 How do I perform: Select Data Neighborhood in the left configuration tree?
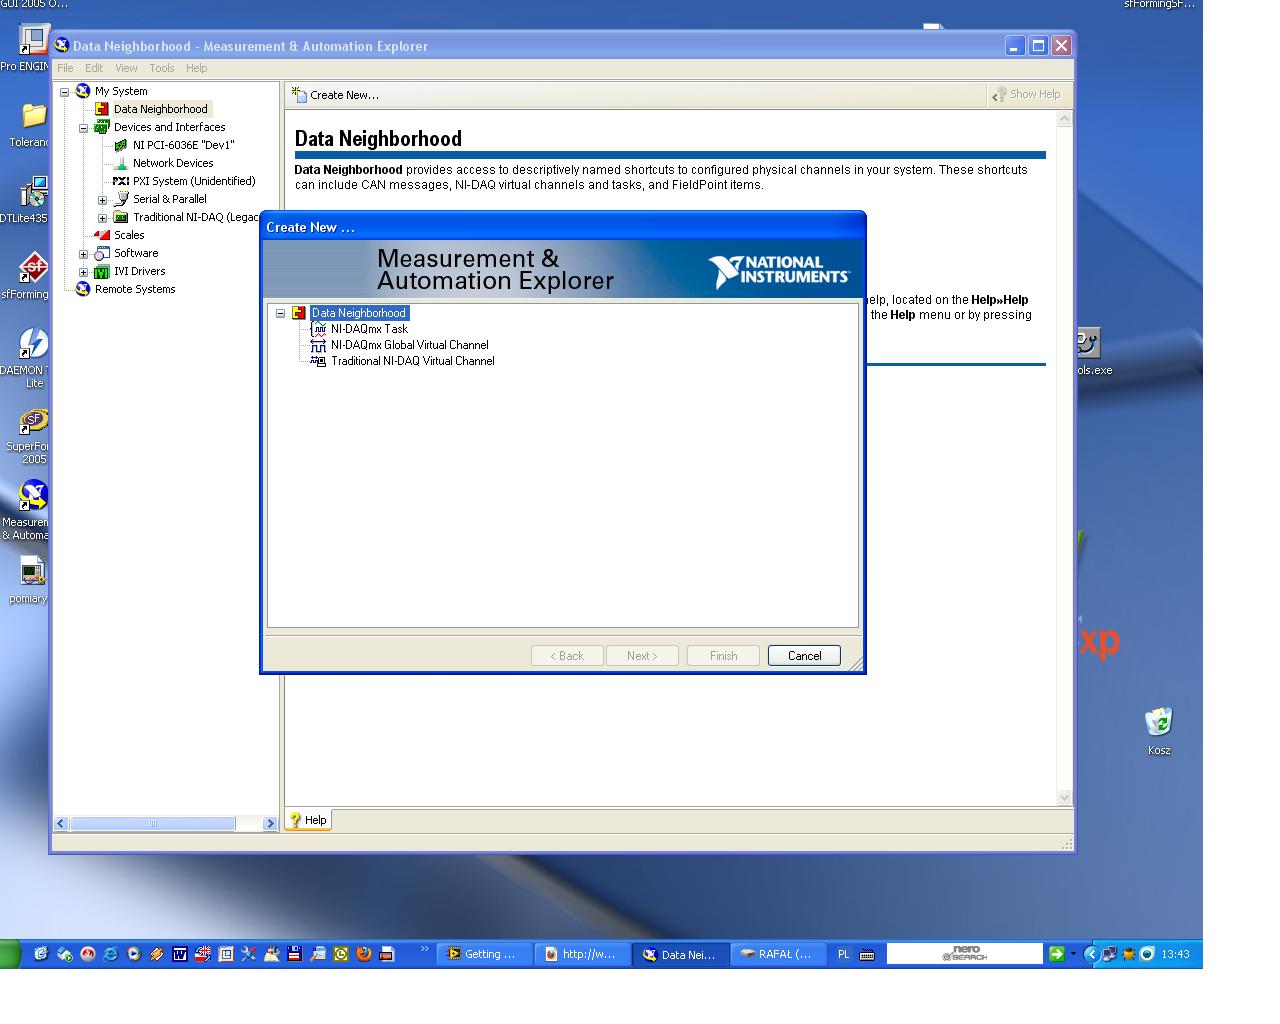click(x=160, y=109)
